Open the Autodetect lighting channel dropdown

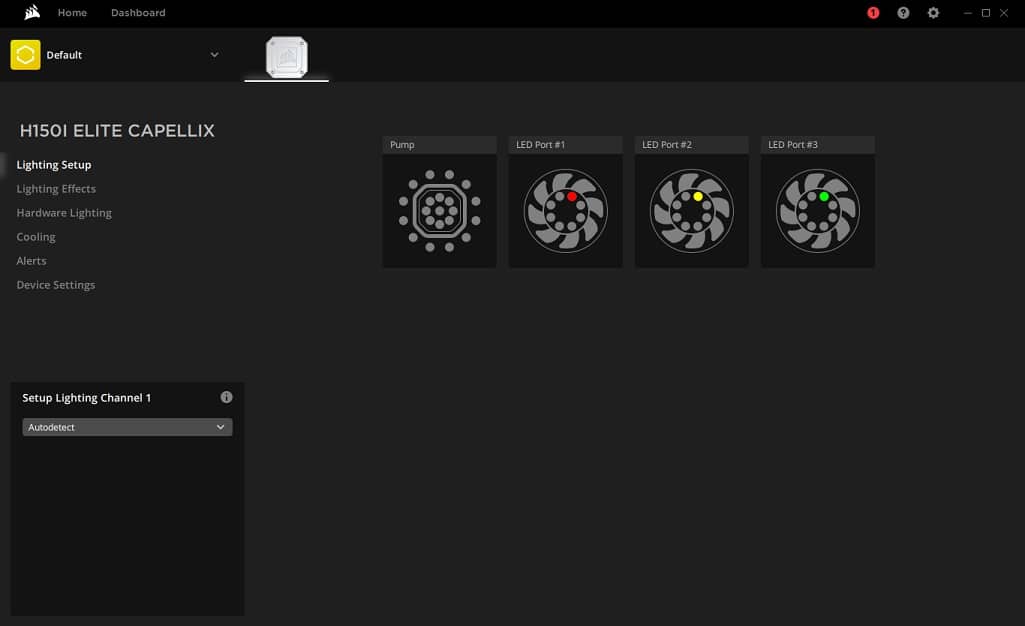click(x=127, y=427)
